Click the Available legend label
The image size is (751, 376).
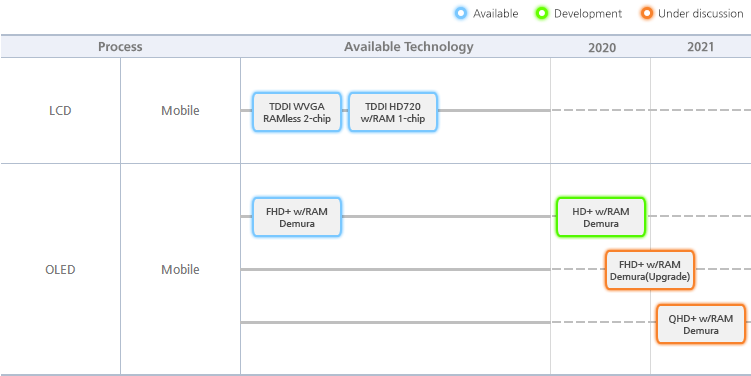coord(496,13)
